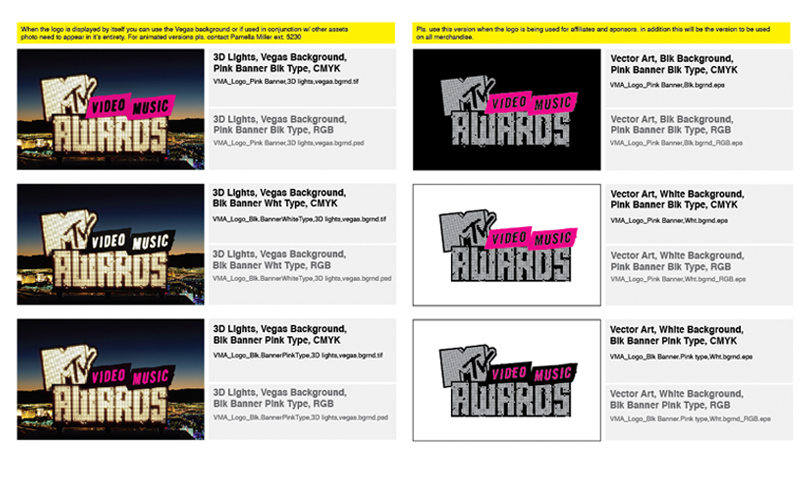Click the yellow note about affiliates and sponsors
Screen dimensions: 808x485
pyautogui.click(x=601, y=33)
